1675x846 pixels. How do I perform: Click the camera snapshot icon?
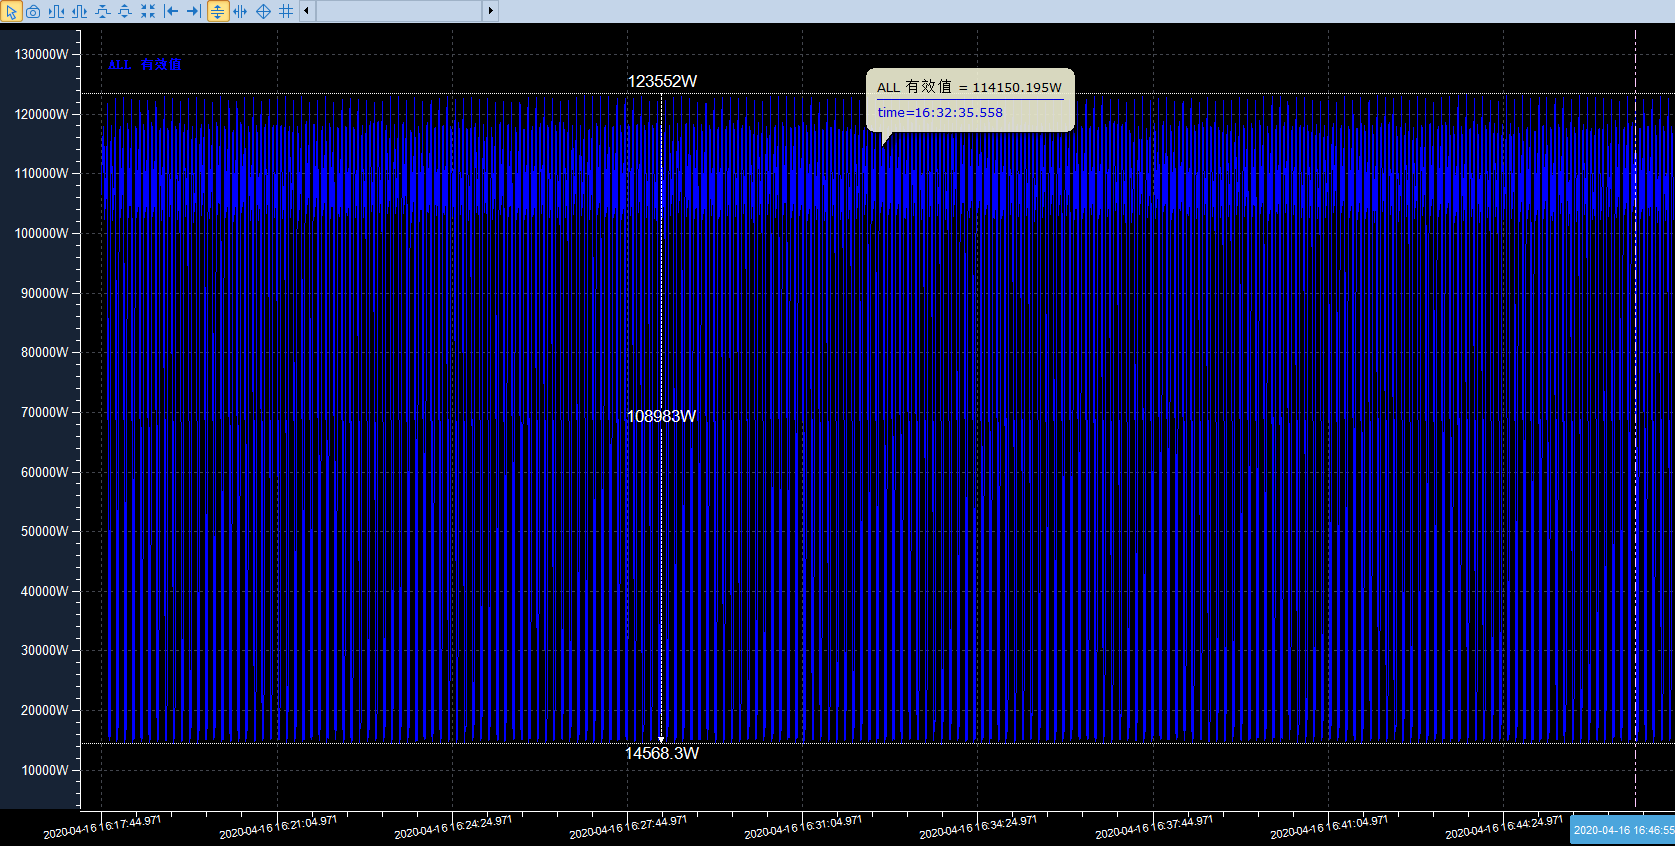click(x=33, y=11)
